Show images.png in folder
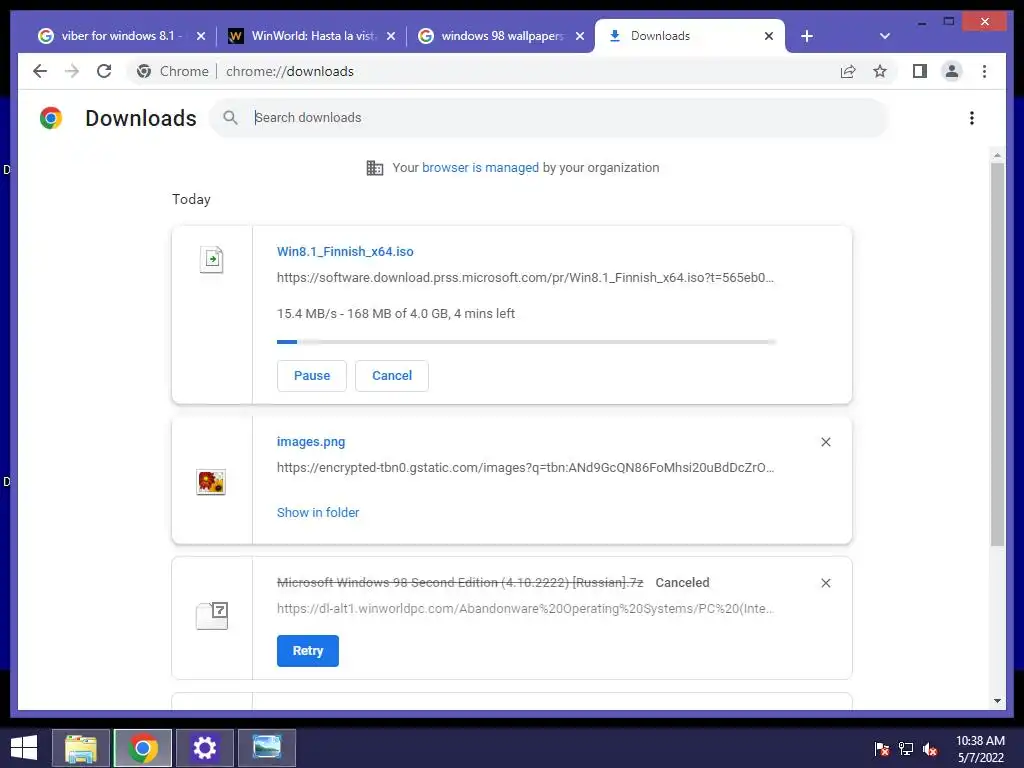This screenshot has width=1024, height=768. coord(318,513)
